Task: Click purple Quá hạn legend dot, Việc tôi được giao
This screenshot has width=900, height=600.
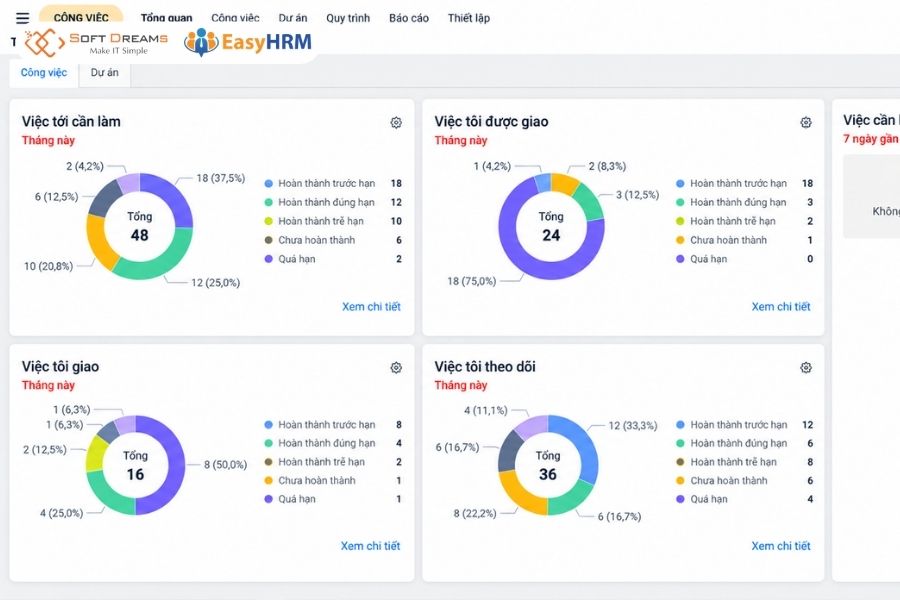Action: 680,259
